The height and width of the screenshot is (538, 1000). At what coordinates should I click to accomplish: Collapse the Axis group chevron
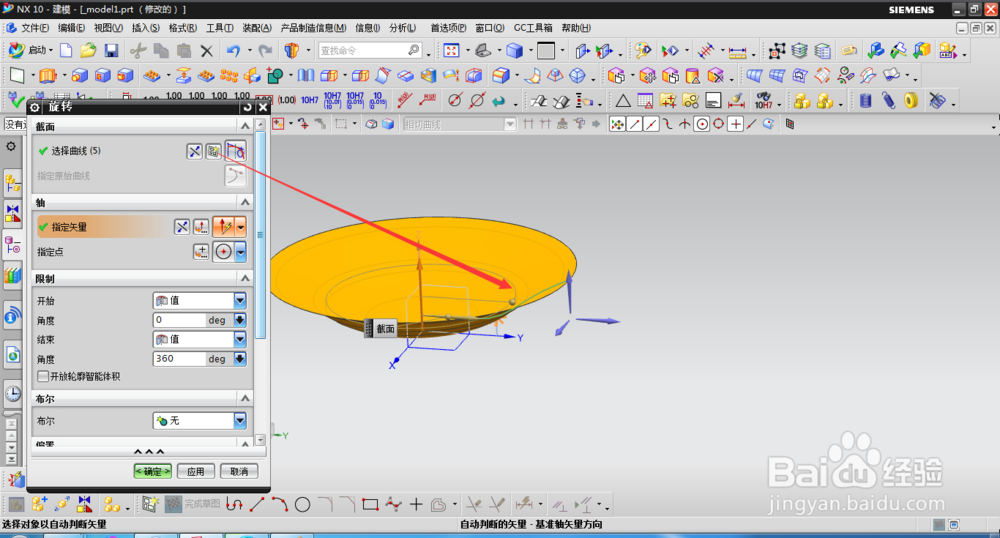click(245, 202)
